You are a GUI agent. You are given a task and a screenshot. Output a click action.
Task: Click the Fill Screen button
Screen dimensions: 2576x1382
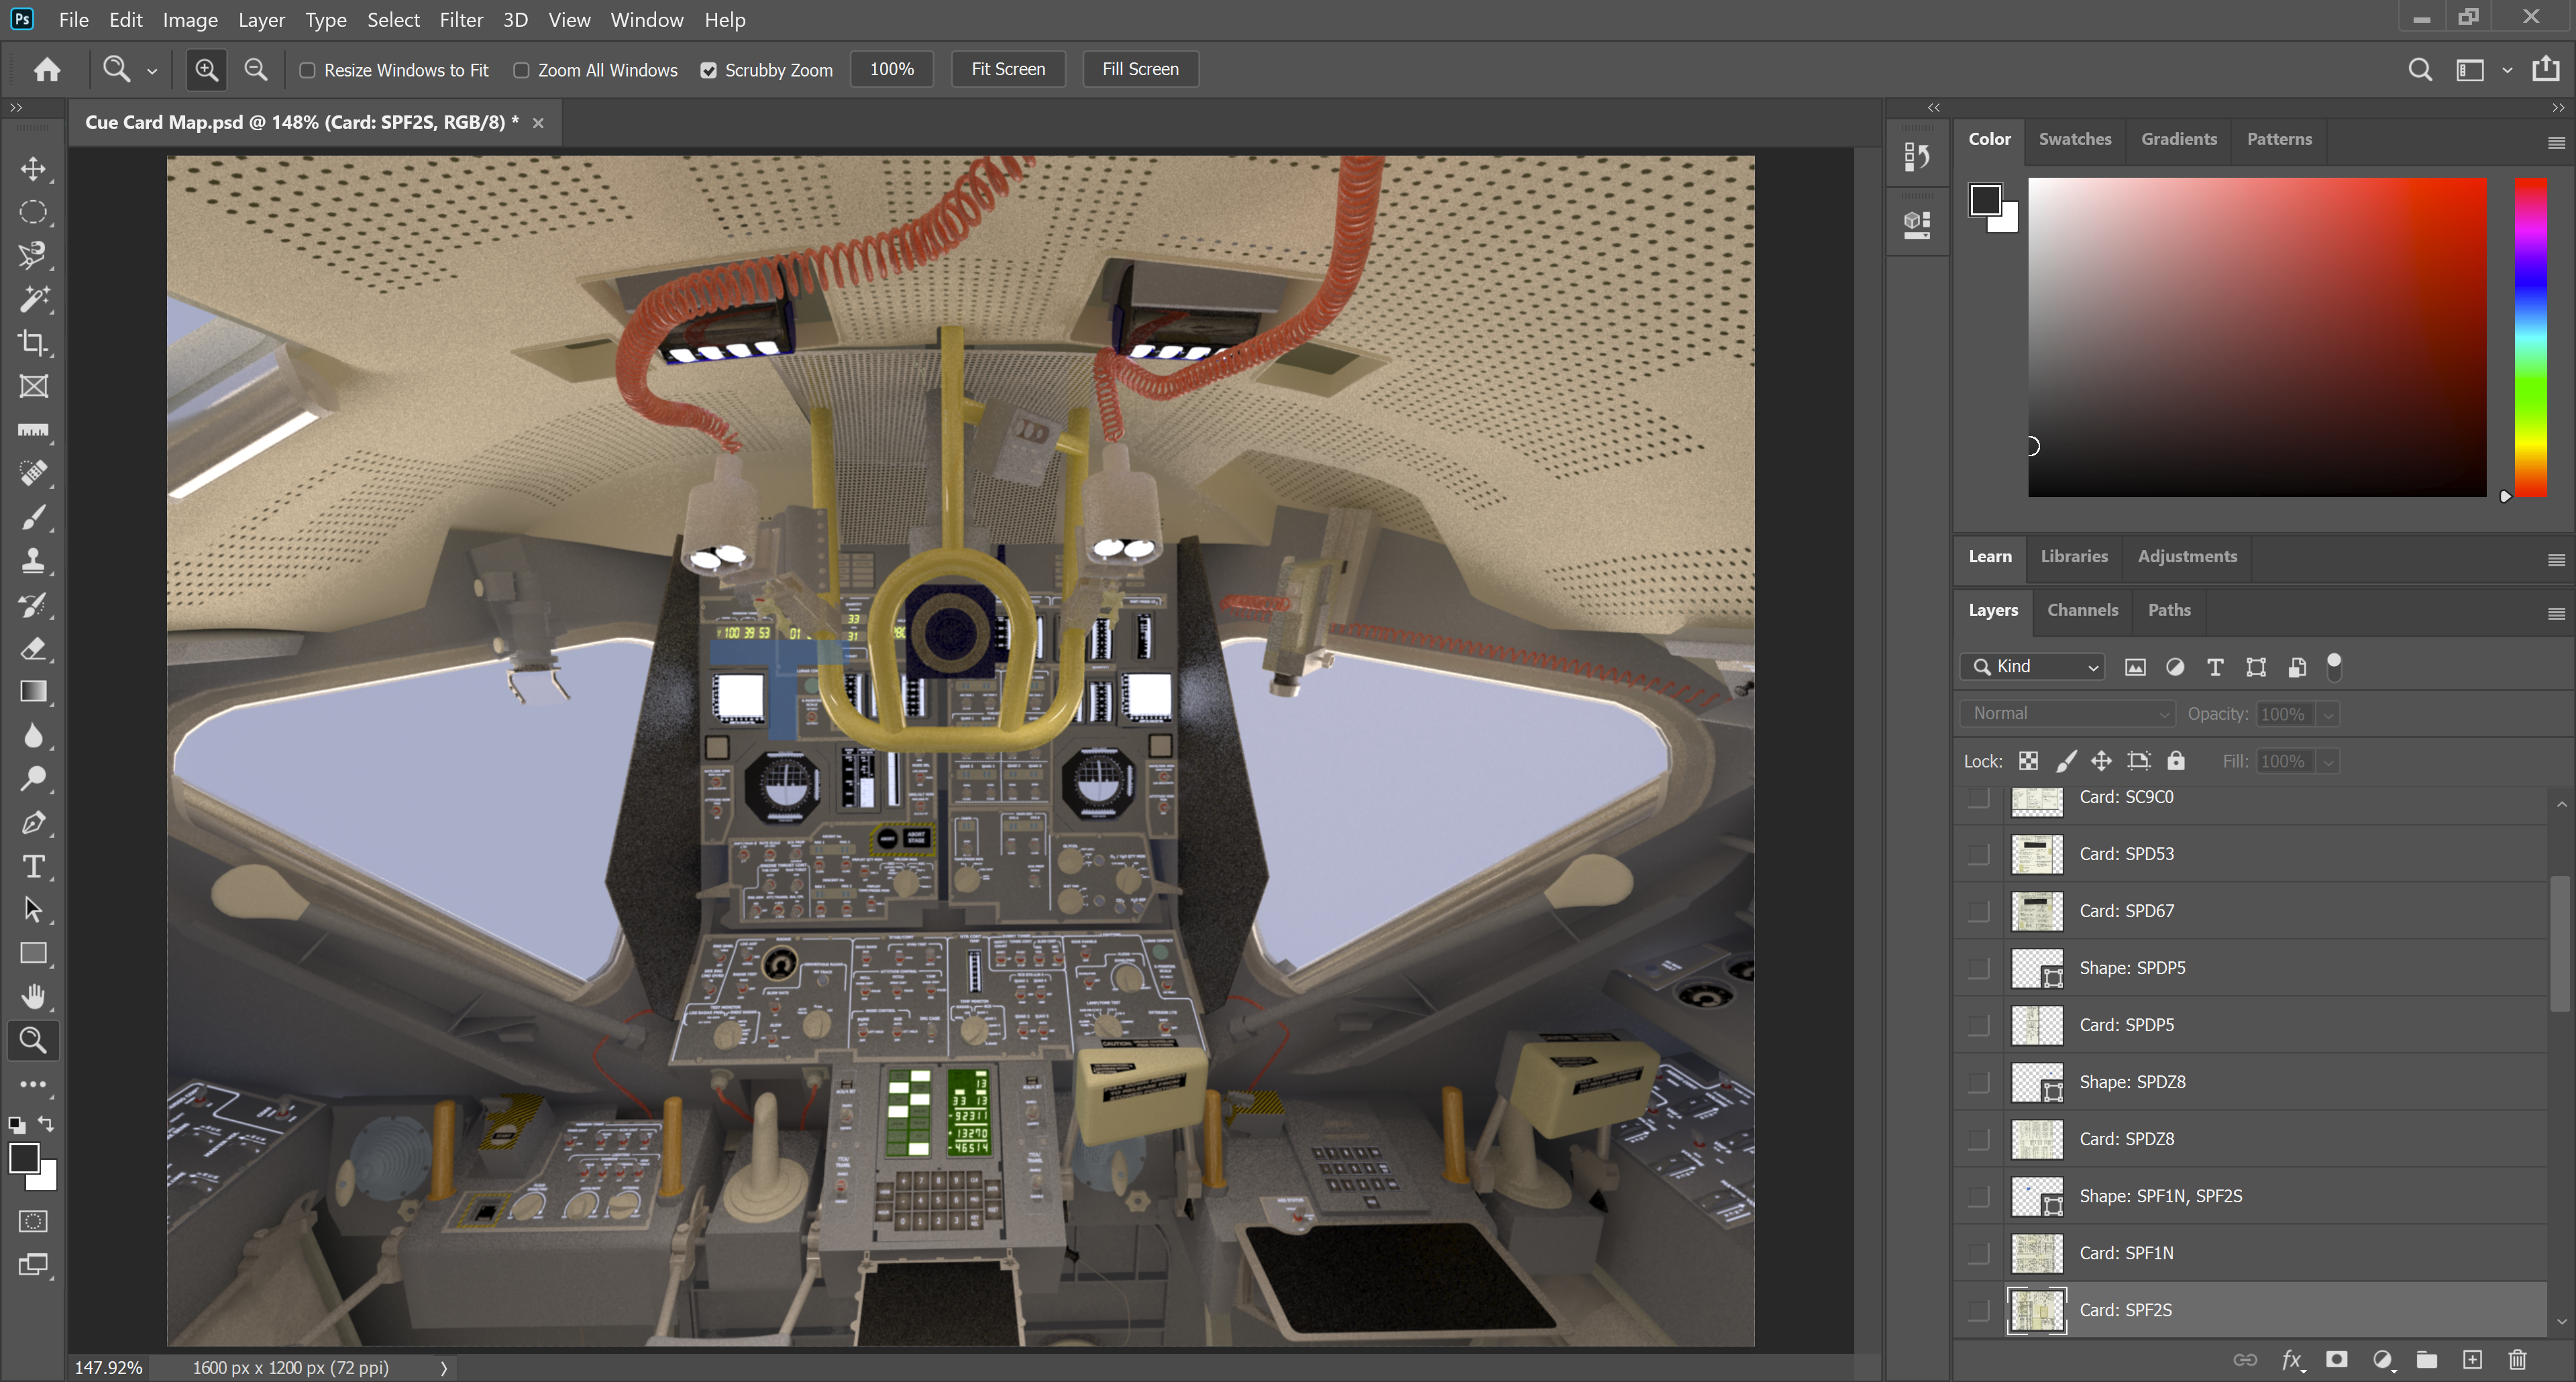pyautogui.click(x=1140, y=69)
